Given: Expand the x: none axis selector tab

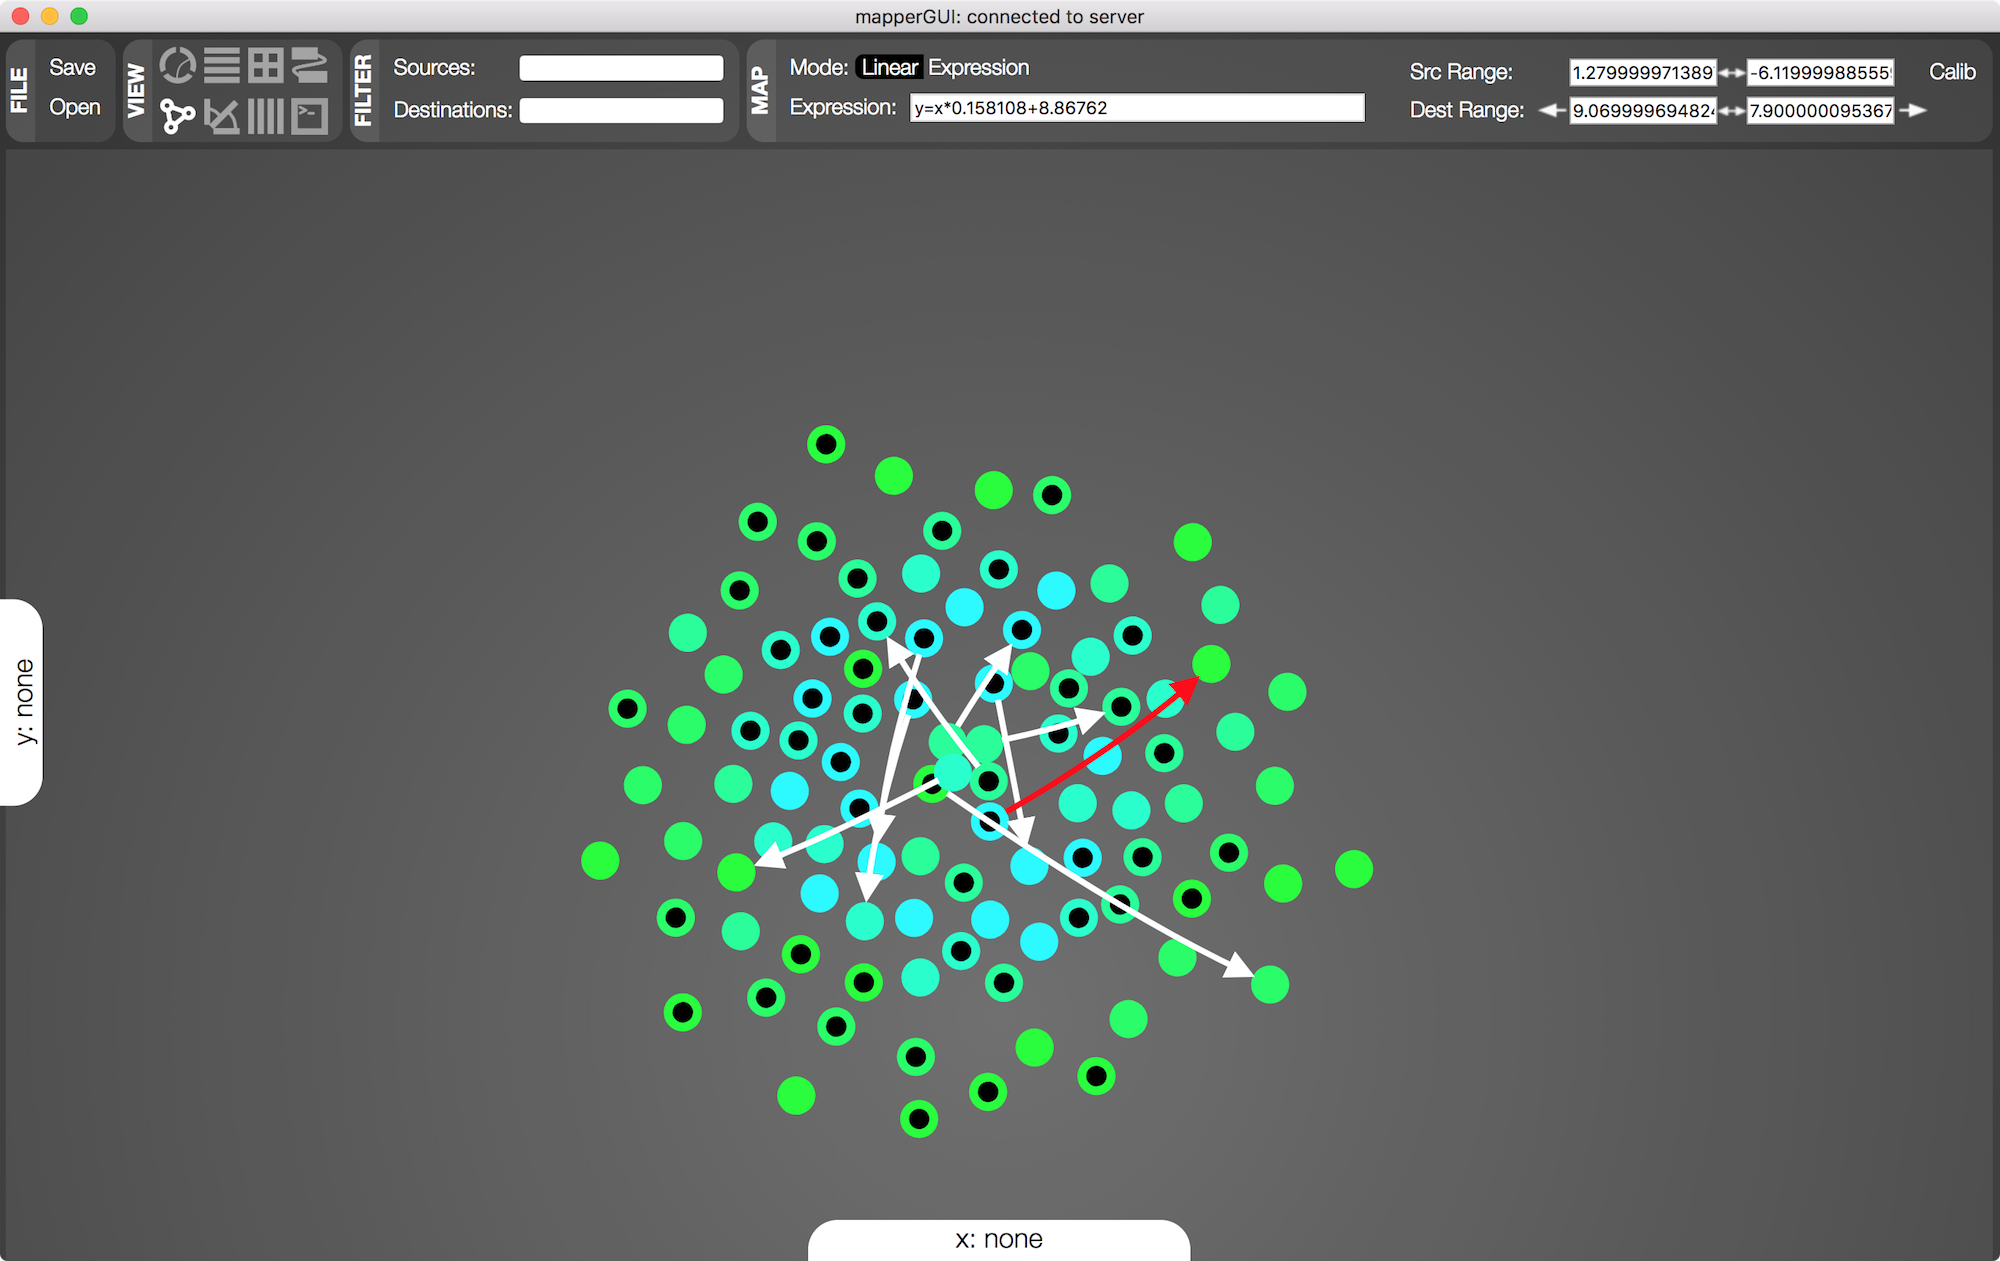Looking at the screenshot, I should (x=998, y=1240).
